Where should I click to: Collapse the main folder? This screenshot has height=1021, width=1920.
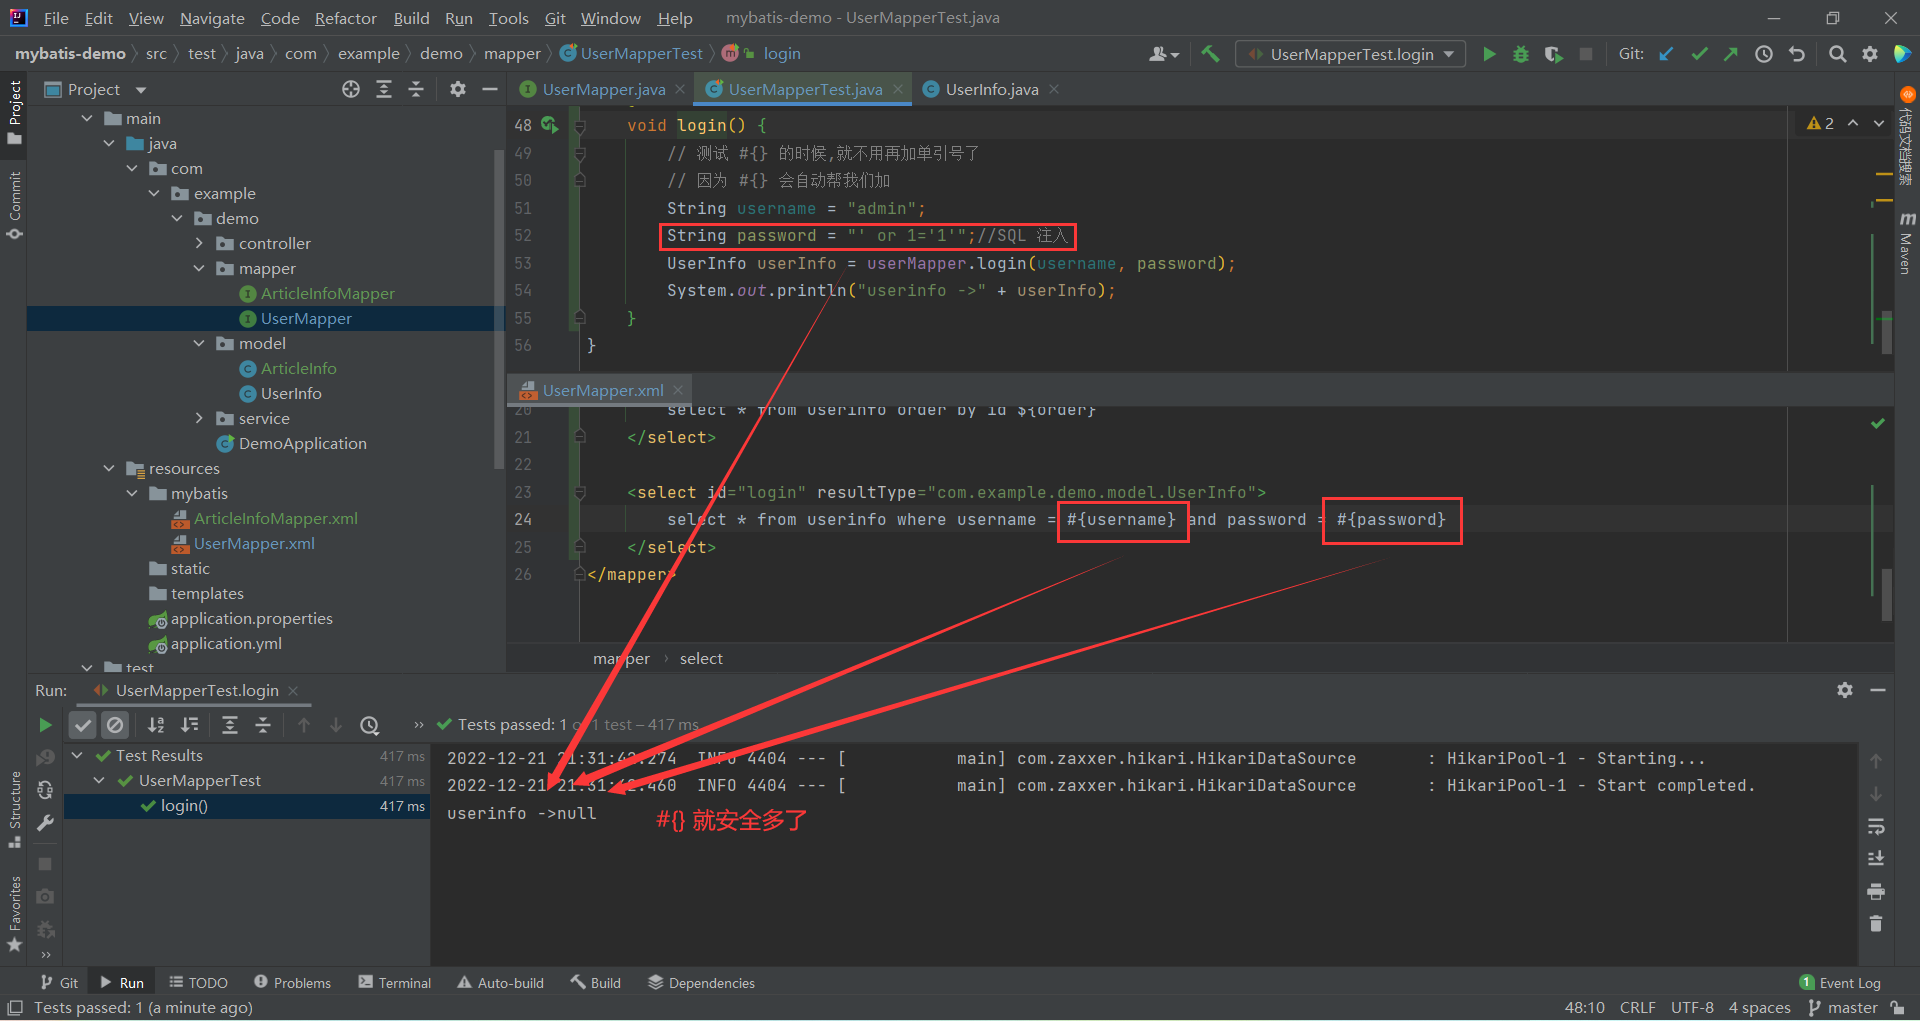87,118
